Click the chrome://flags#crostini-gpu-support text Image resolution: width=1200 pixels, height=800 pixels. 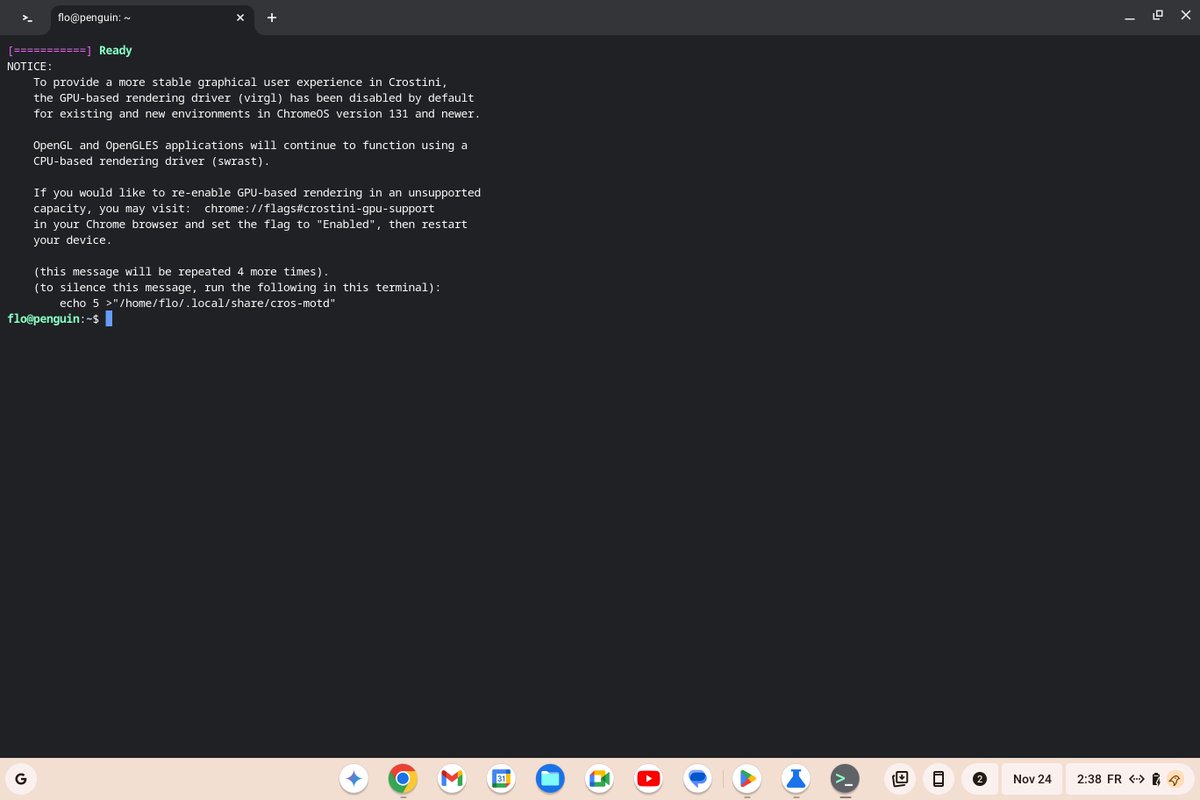(319, 208)
